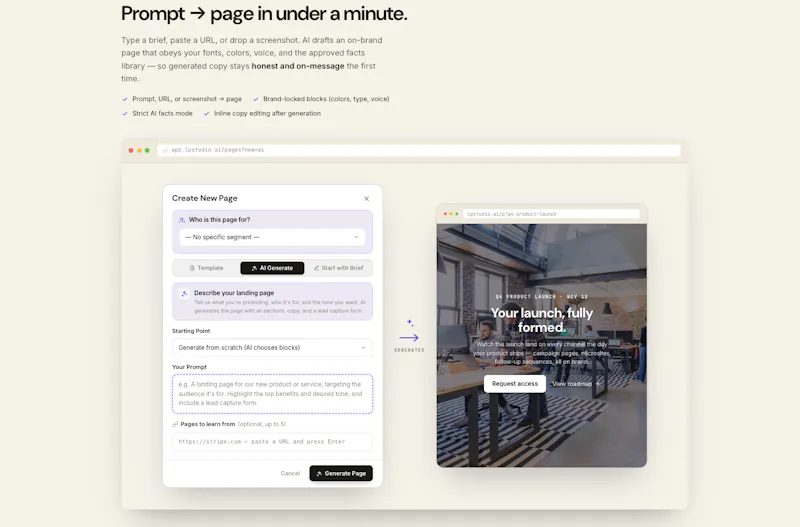Click the document icon in the Template tab
The width and height of the screenshot is (800, 527).
coord(192,268)
